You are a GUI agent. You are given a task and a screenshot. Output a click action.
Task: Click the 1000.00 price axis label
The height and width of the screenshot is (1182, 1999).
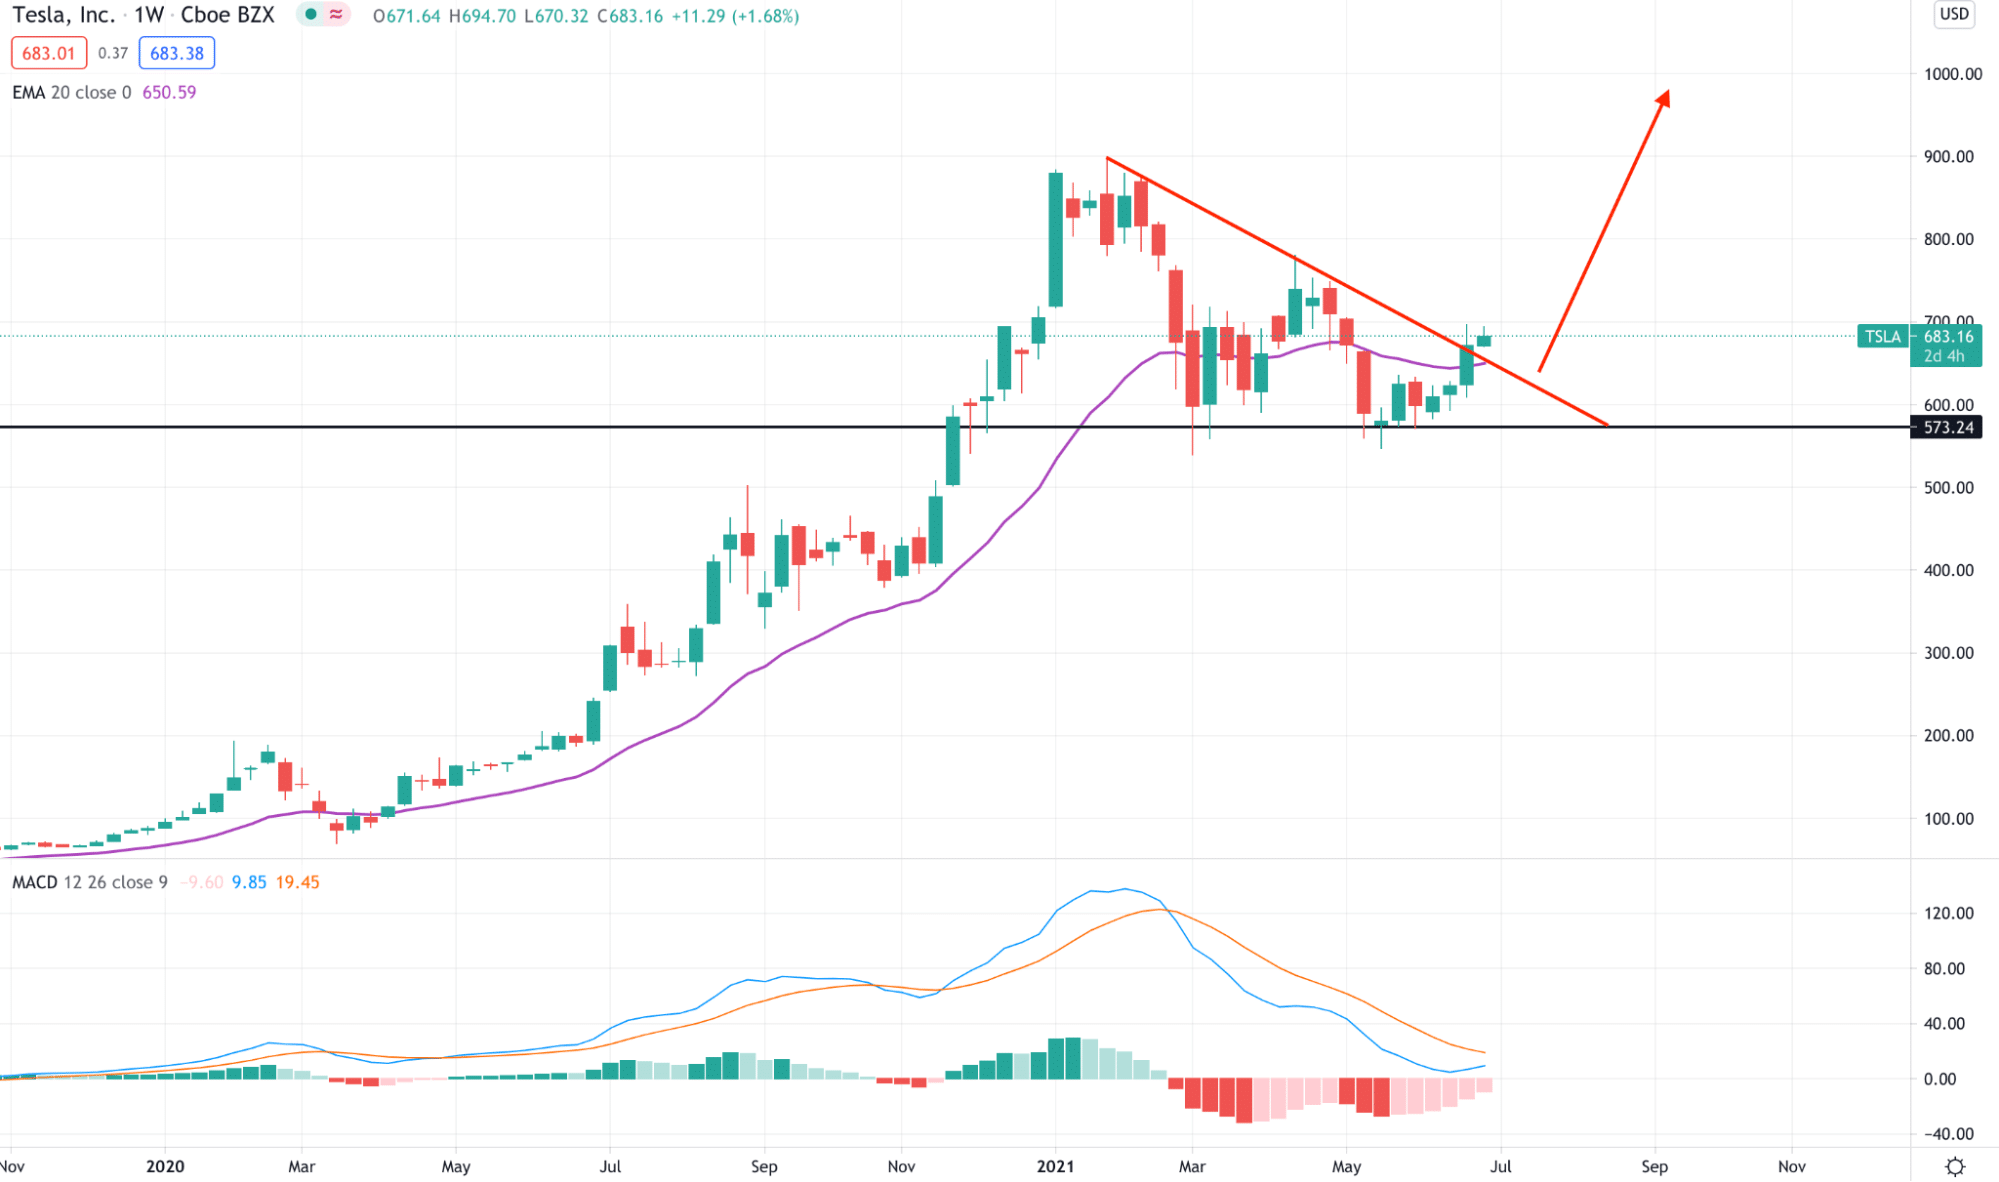[1953, 74]
